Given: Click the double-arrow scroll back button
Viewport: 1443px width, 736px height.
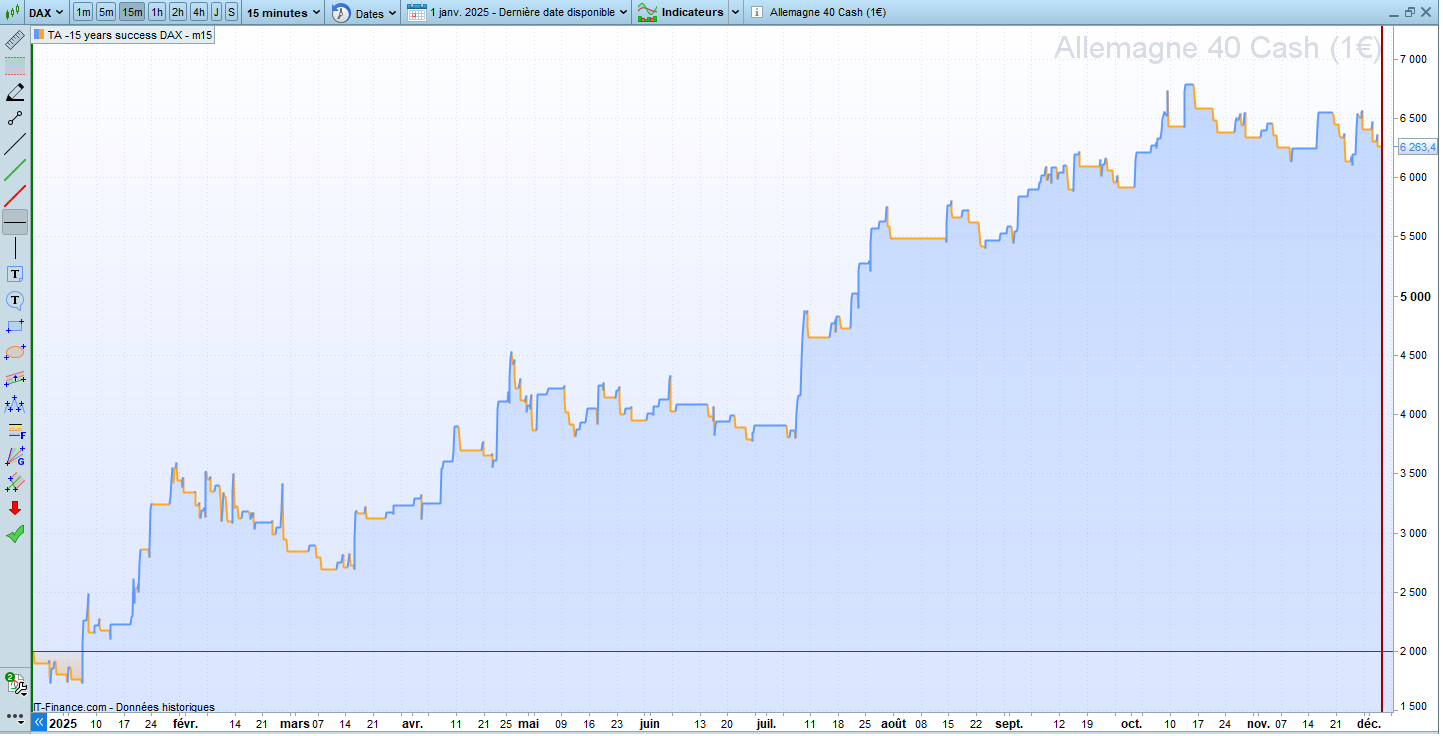Looking at the screenshot, I should point(39,722).
